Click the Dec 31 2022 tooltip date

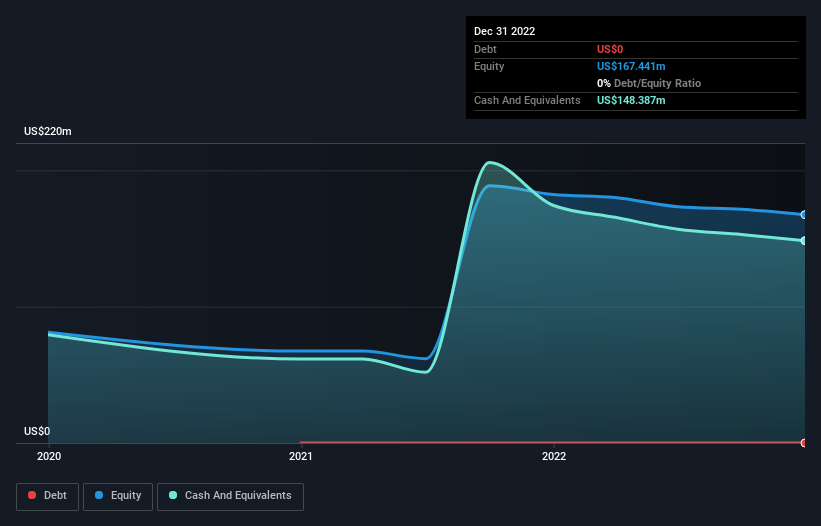tap(504, 31)
